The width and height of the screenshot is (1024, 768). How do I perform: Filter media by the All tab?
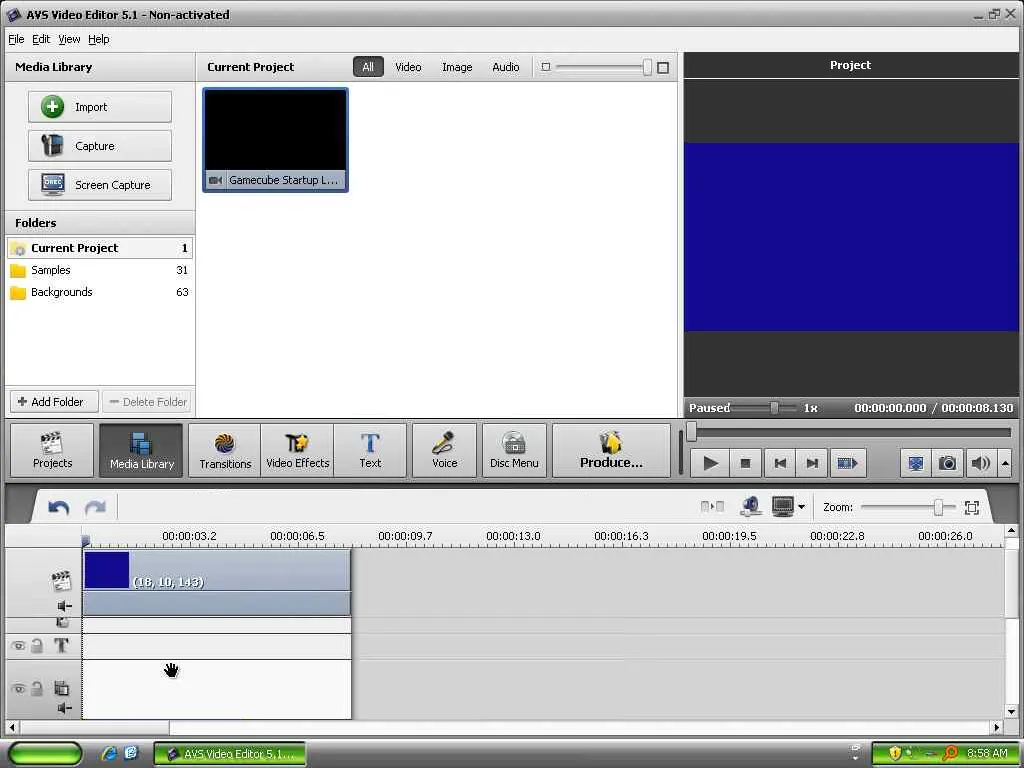click(368, 67)
